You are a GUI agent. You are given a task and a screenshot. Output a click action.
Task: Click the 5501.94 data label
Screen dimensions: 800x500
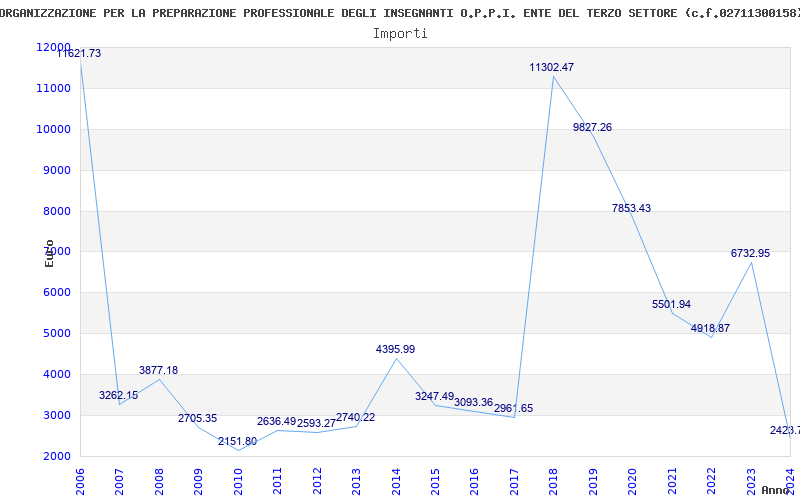tap(671, 305)
